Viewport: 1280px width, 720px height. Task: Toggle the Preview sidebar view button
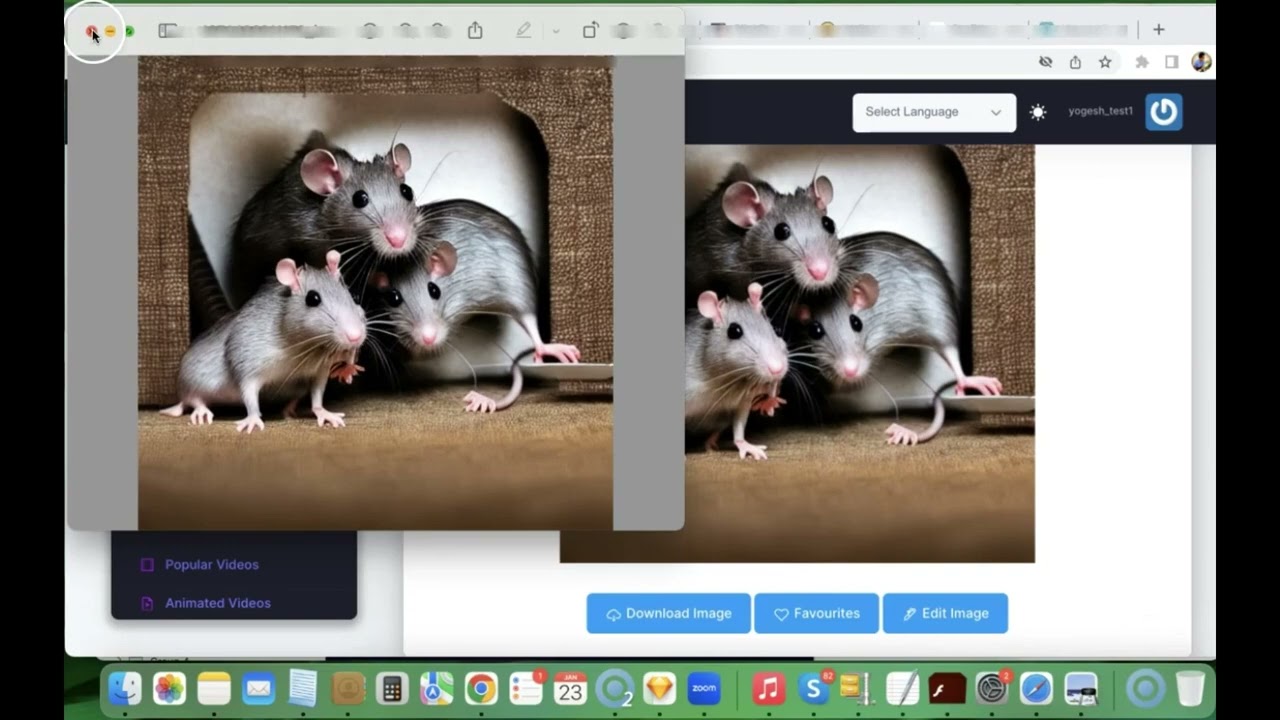point(168,31)
